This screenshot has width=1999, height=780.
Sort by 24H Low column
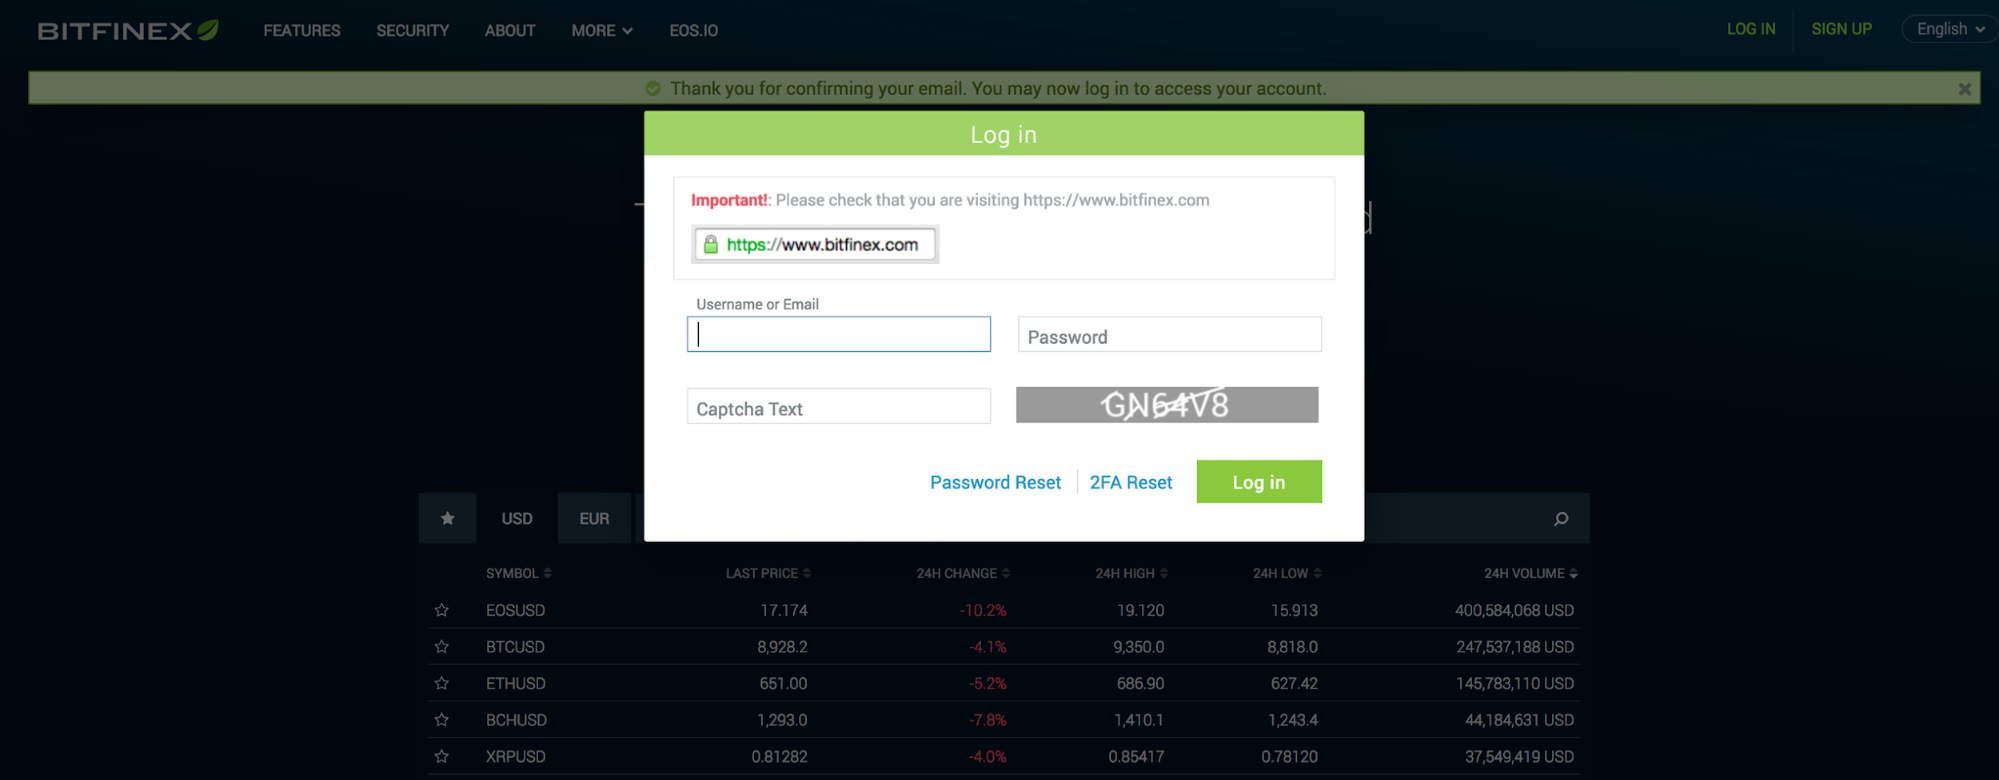[1287, 573]
